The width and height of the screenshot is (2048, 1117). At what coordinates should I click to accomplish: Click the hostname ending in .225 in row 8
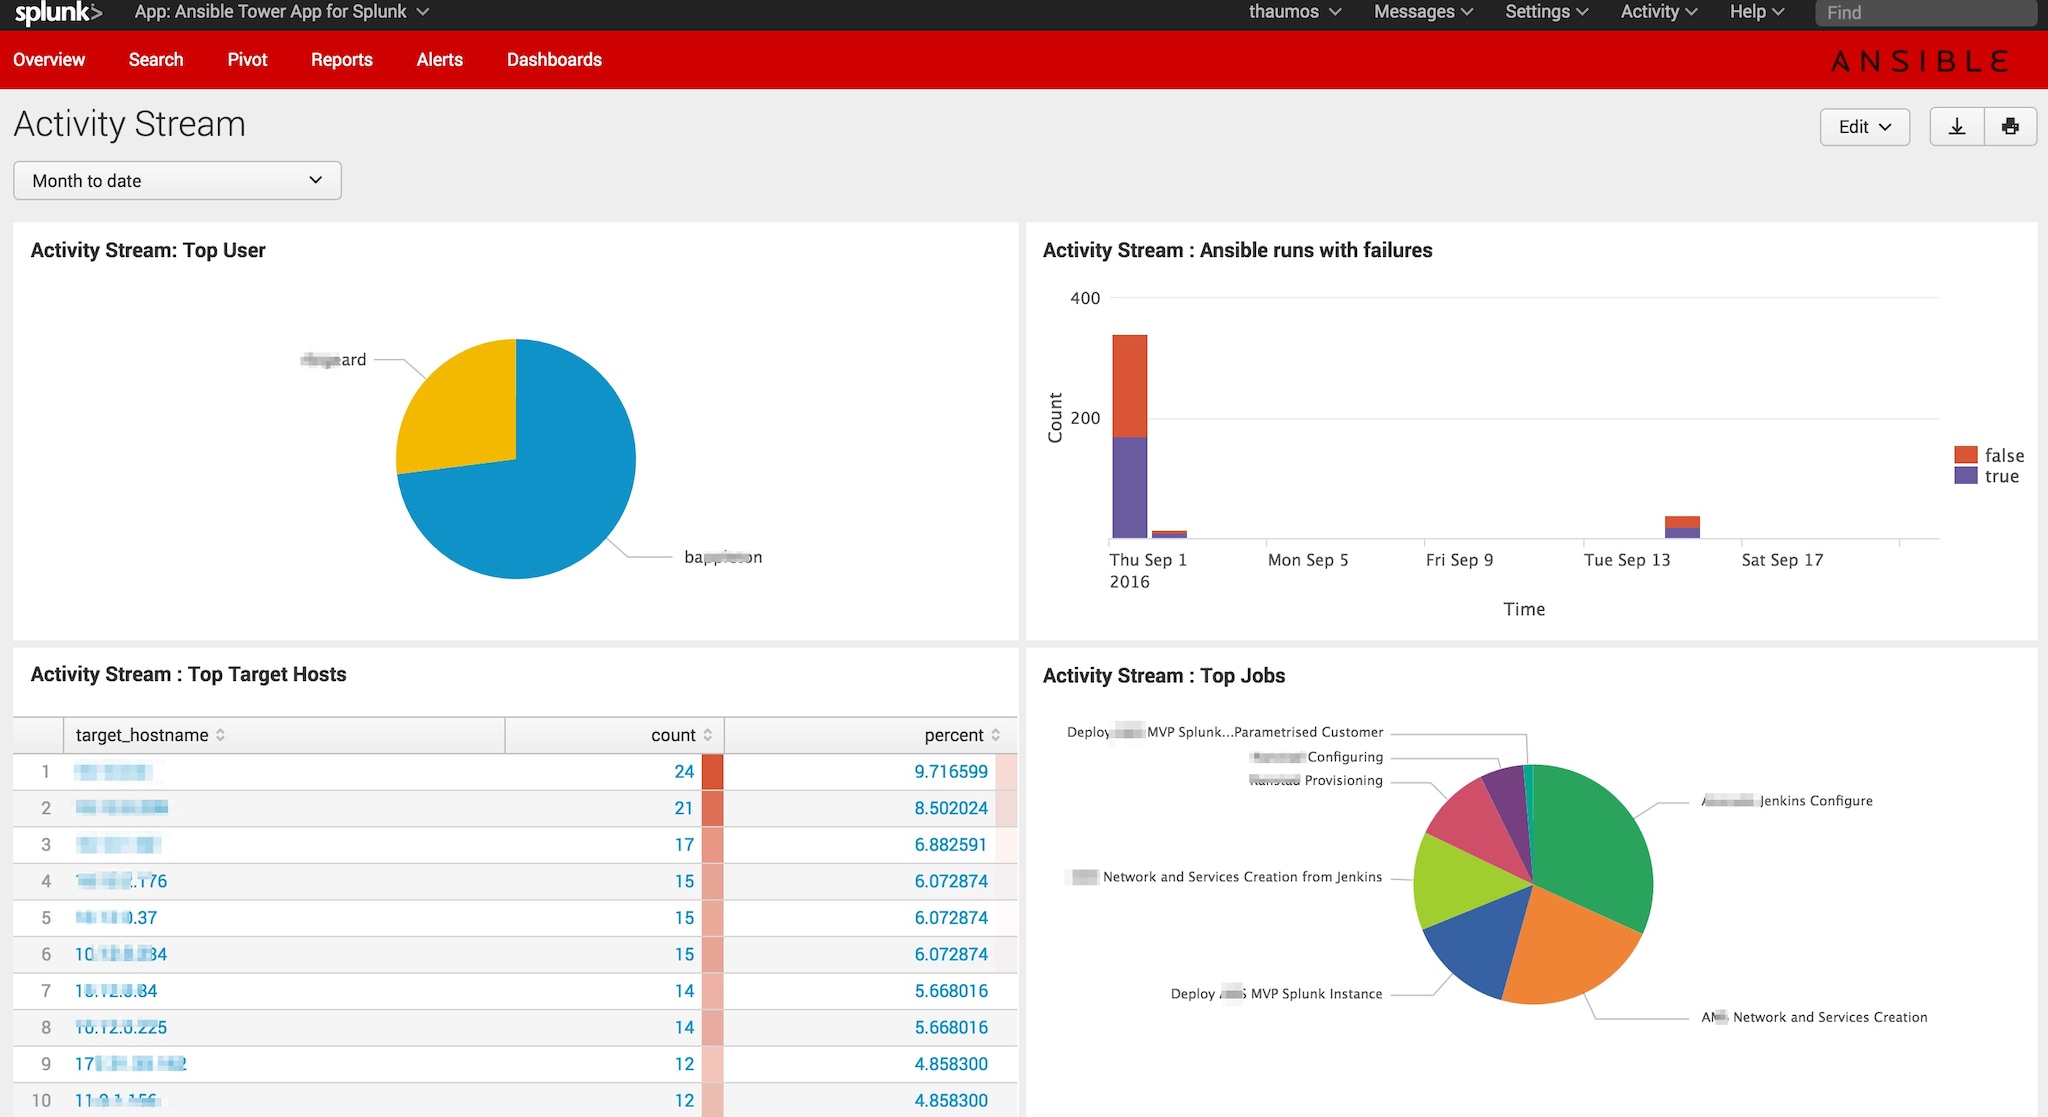[121, 1027]
